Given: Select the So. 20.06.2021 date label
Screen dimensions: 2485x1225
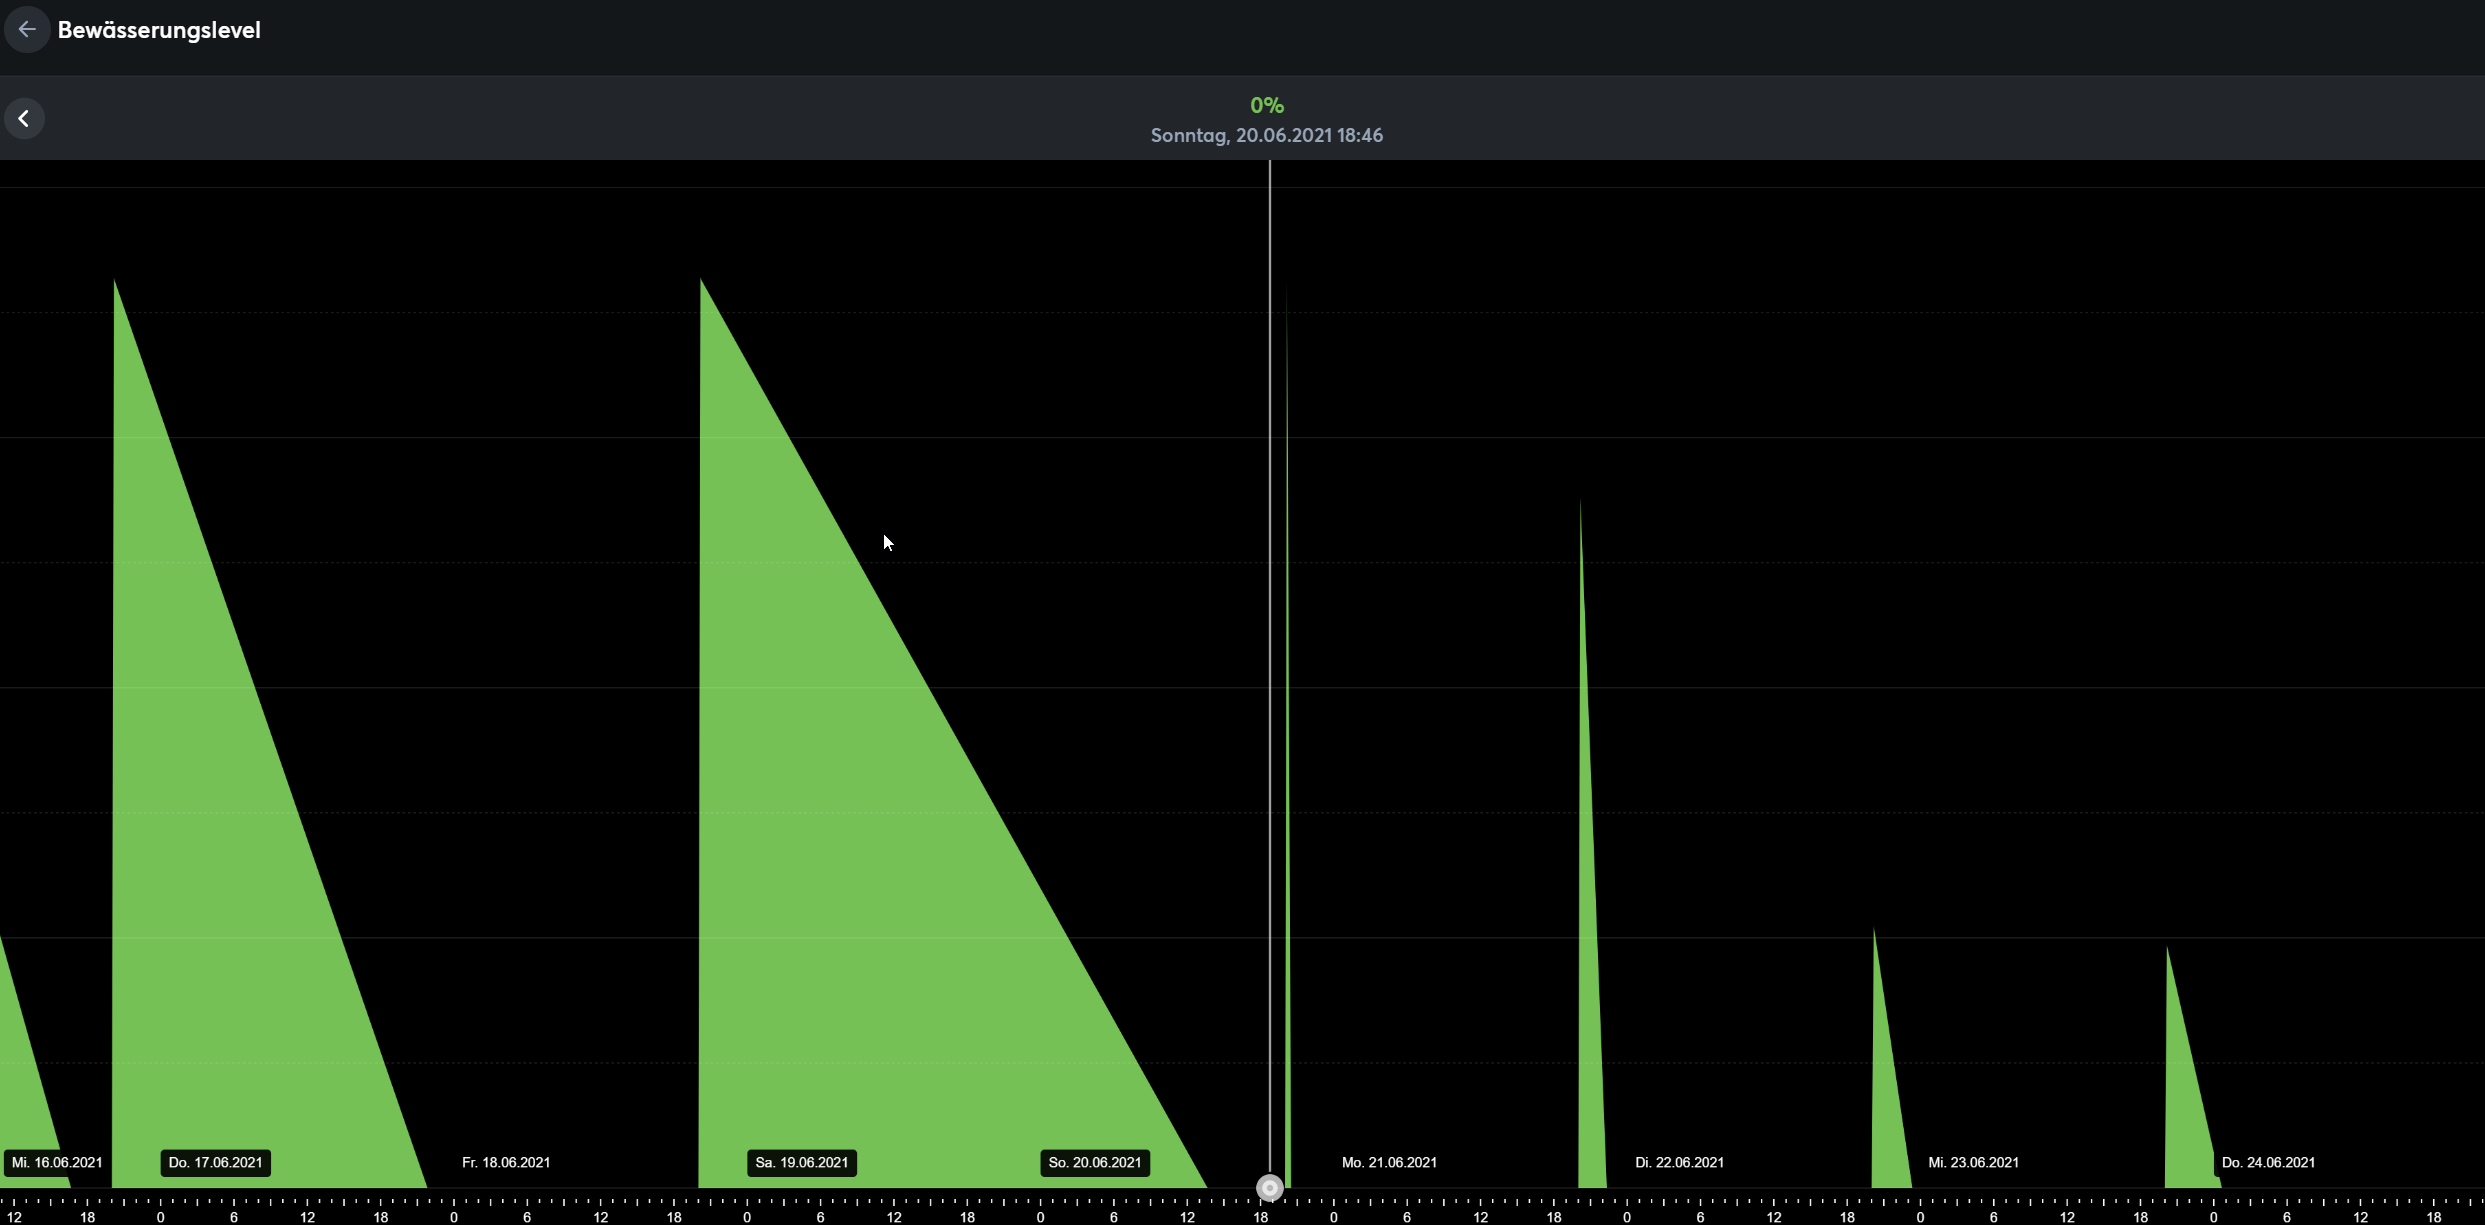Looking at the screenshot, I should tap(1094, 1162).
